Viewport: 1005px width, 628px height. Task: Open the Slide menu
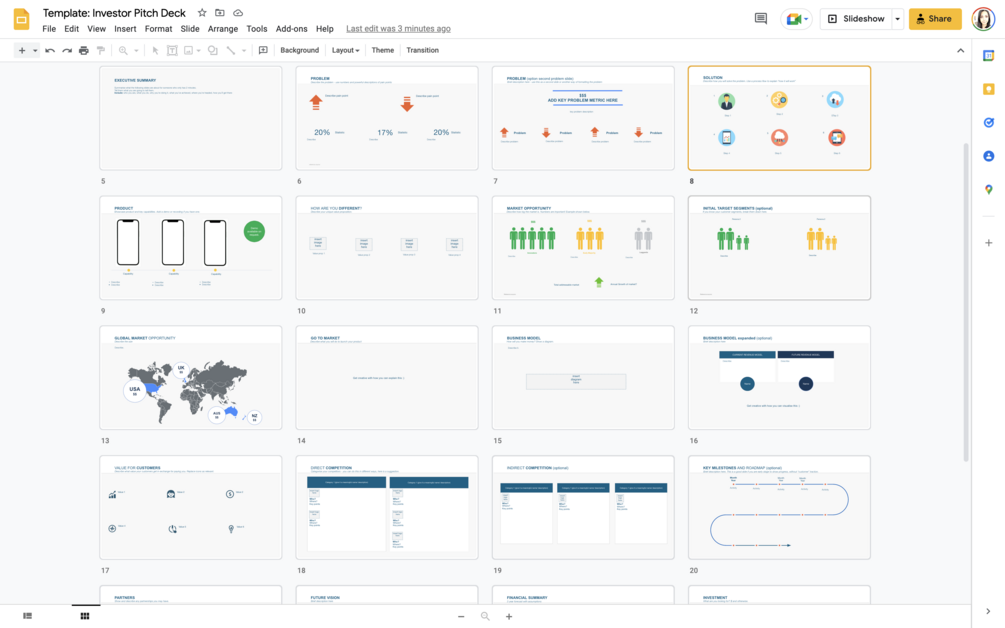pyautogui.click(x=190, y=29)
